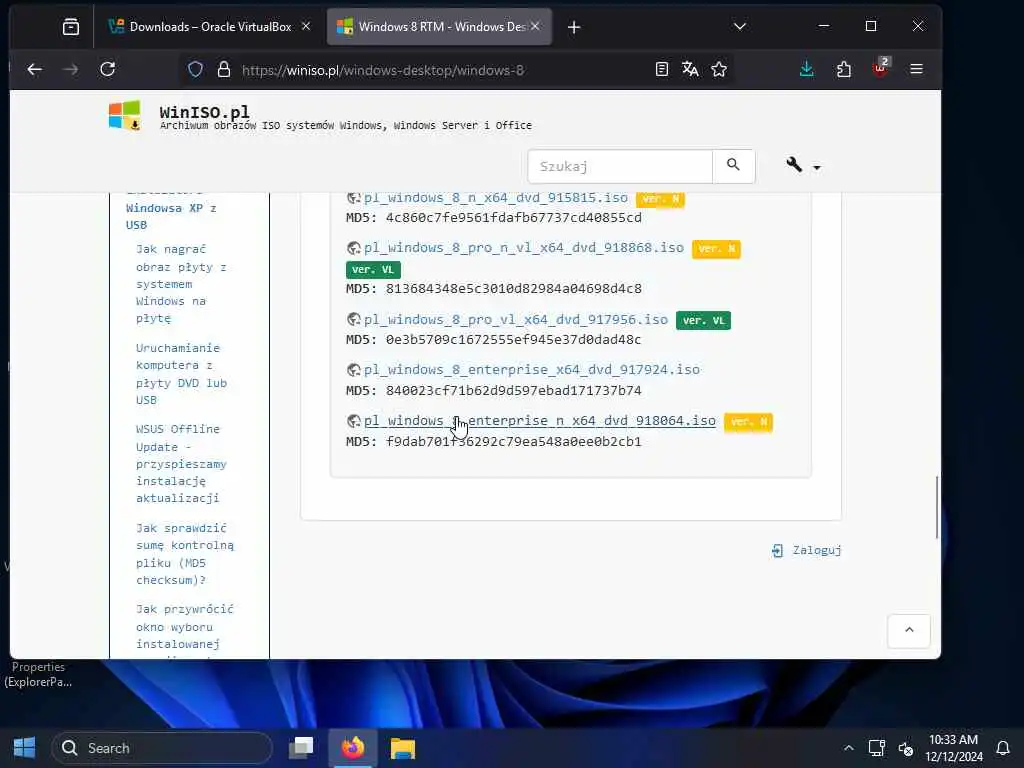
Task: Click Firefox icon on the taskbar
Action: (353, 747)
